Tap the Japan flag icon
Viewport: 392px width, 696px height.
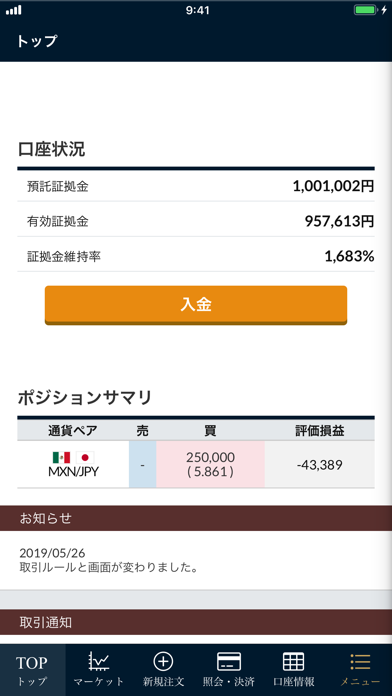[x=85, y=457]
